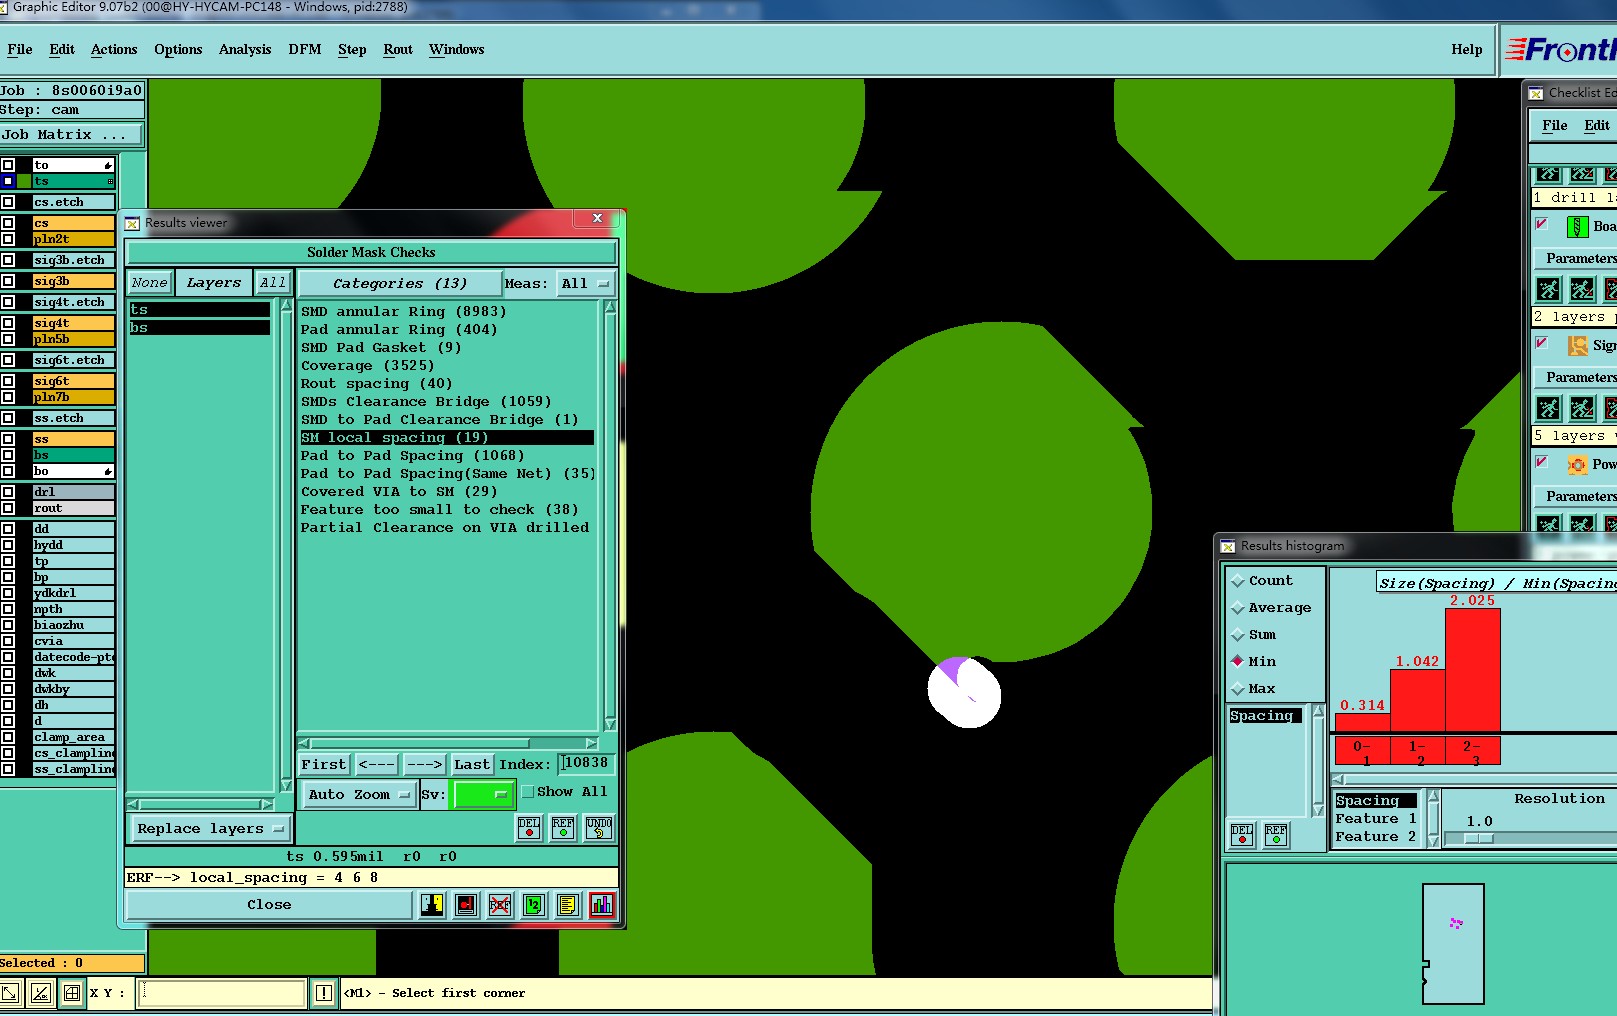Open the Meas All dropdown
The image size is (1617, 1016).
[586, 284]
